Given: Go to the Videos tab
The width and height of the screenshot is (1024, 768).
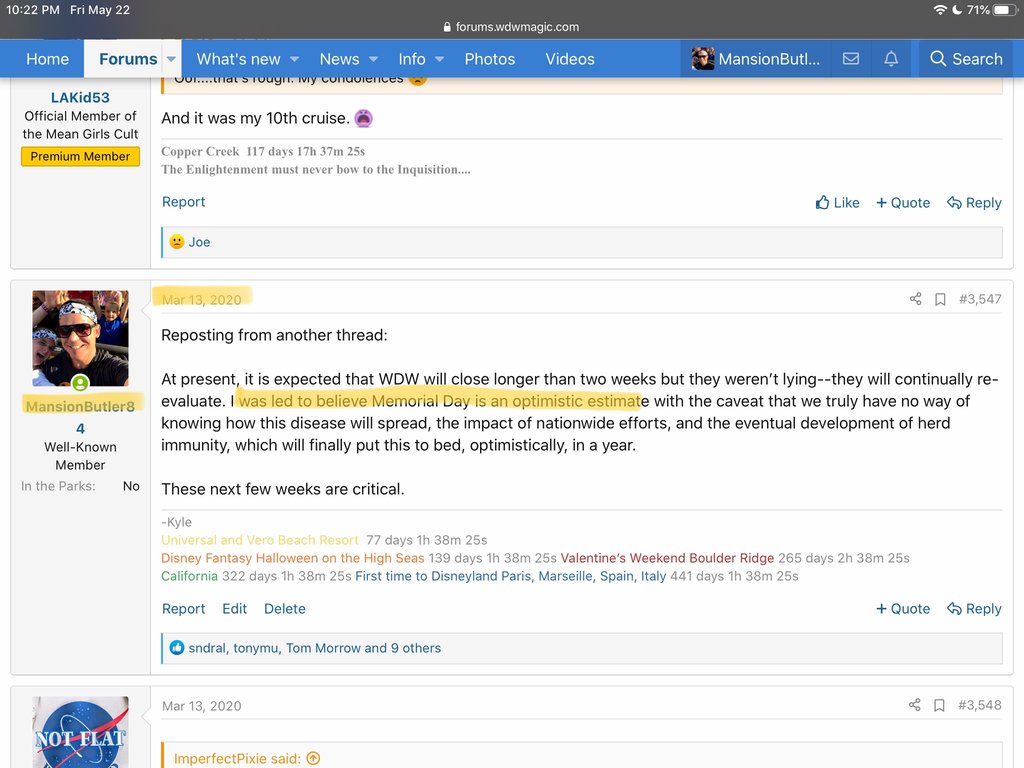Looking at the screenshot, I should (x=570, y=59).
